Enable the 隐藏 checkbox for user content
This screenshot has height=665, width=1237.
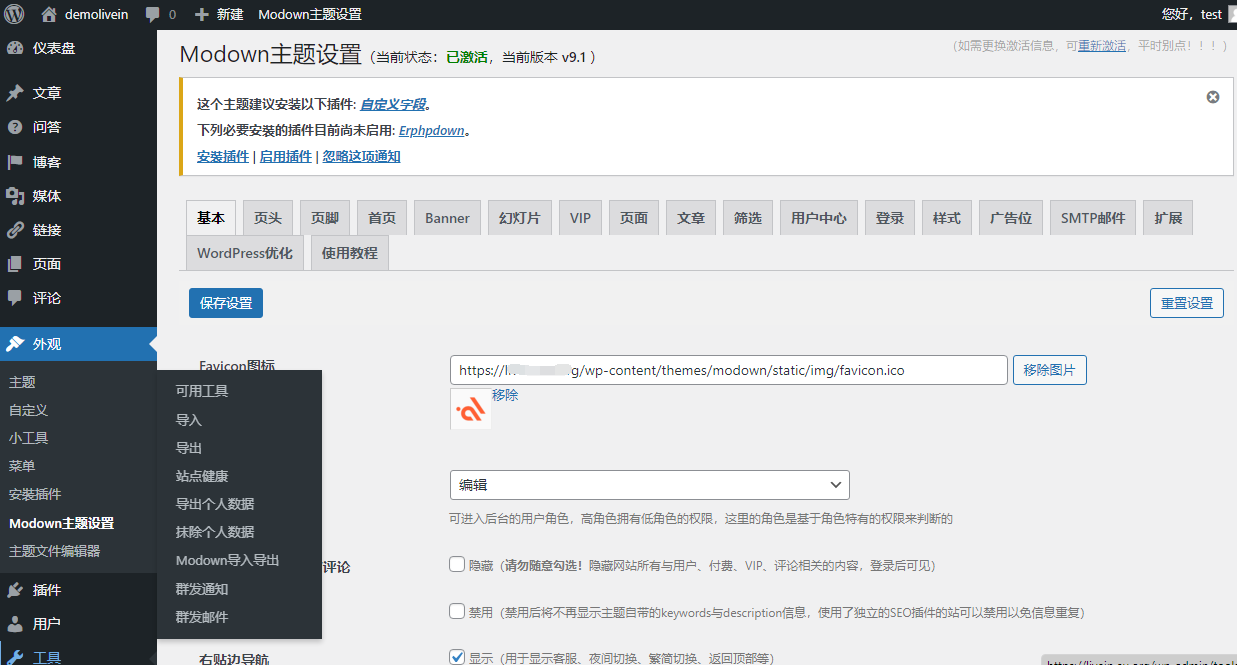point(456,564)
